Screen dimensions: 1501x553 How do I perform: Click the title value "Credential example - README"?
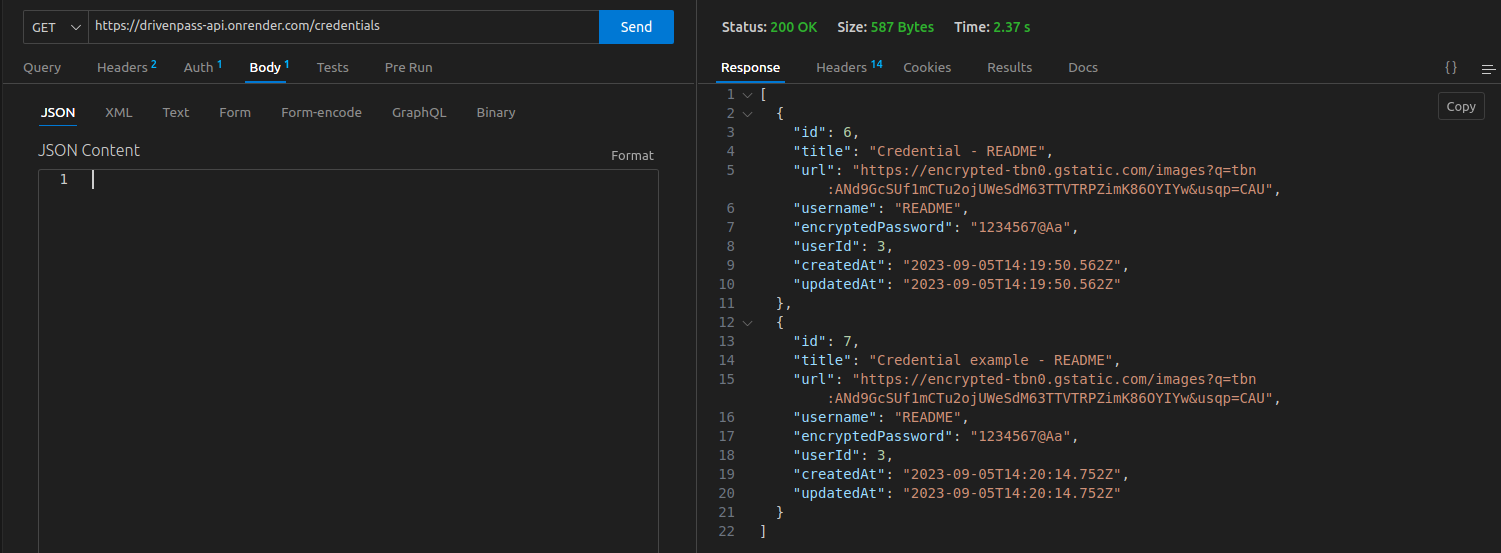(990, 360)
